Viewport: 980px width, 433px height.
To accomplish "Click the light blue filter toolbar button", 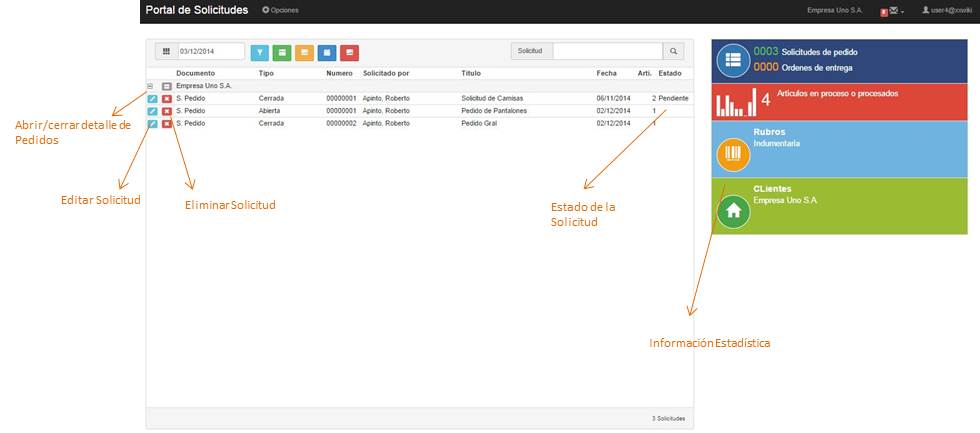I will click(260, 52).
